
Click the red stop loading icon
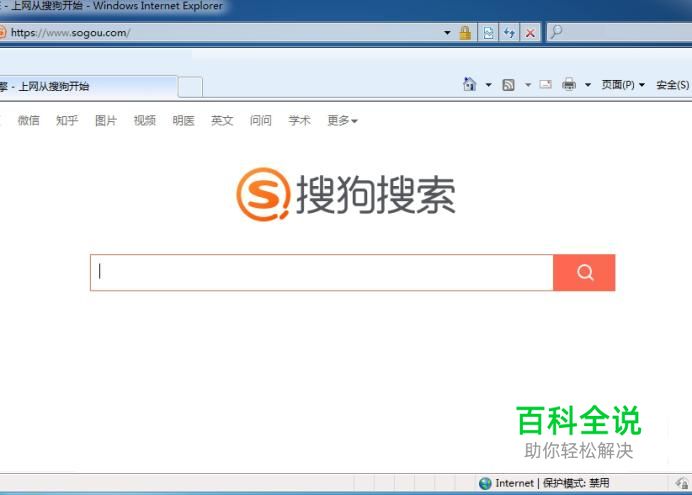530,33
